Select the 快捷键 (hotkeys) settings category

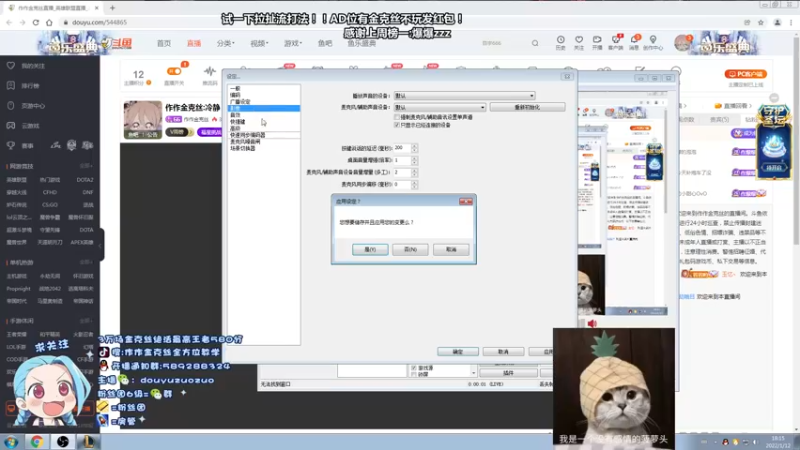click(238, 121)
